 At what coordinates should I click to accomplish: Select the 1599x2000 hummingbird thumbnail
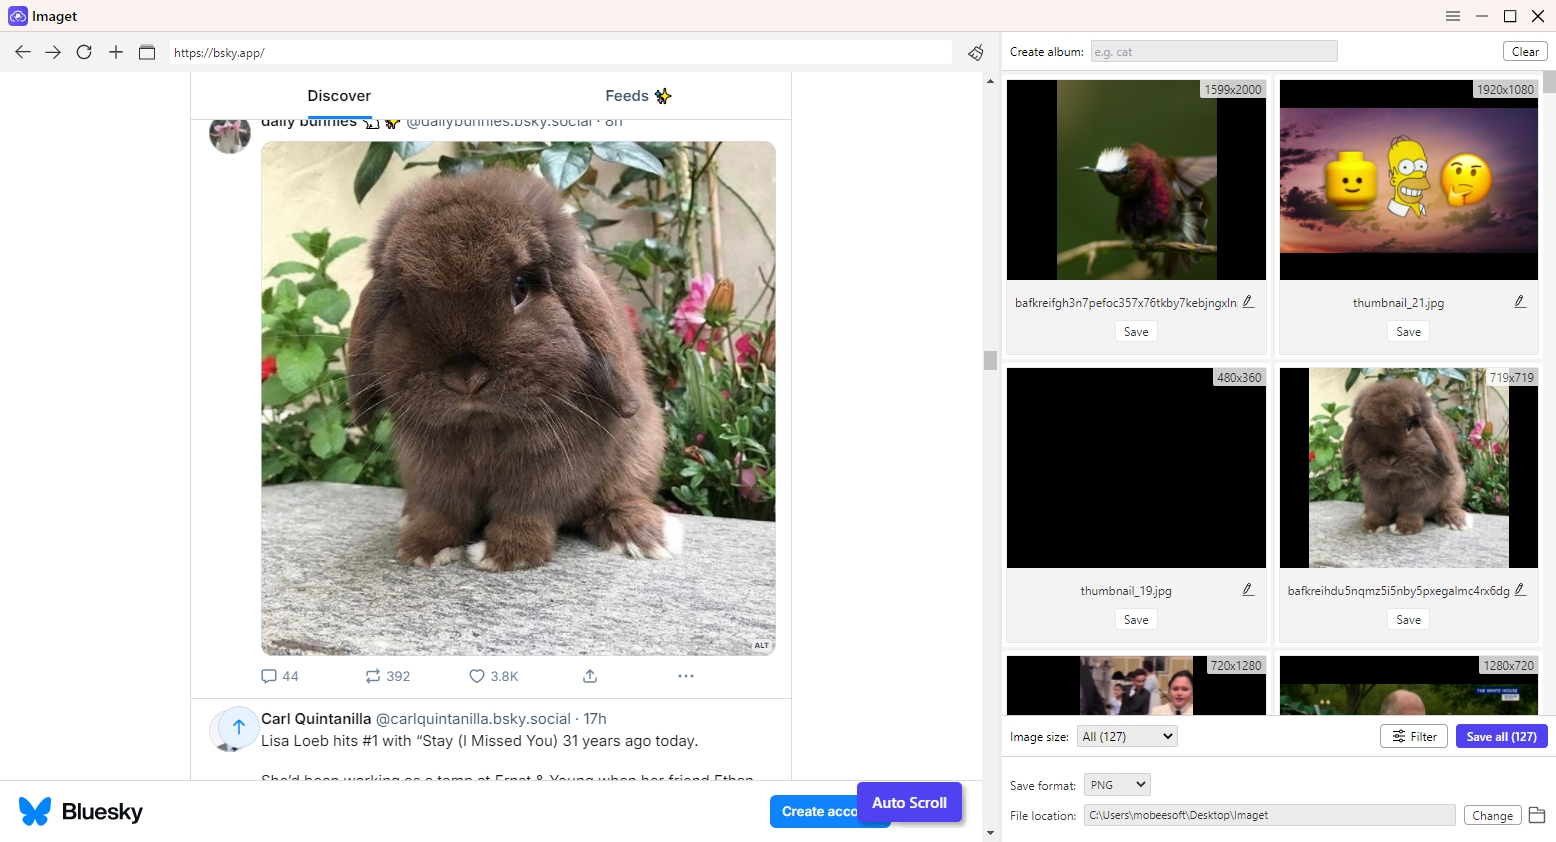coord(1136,180)
